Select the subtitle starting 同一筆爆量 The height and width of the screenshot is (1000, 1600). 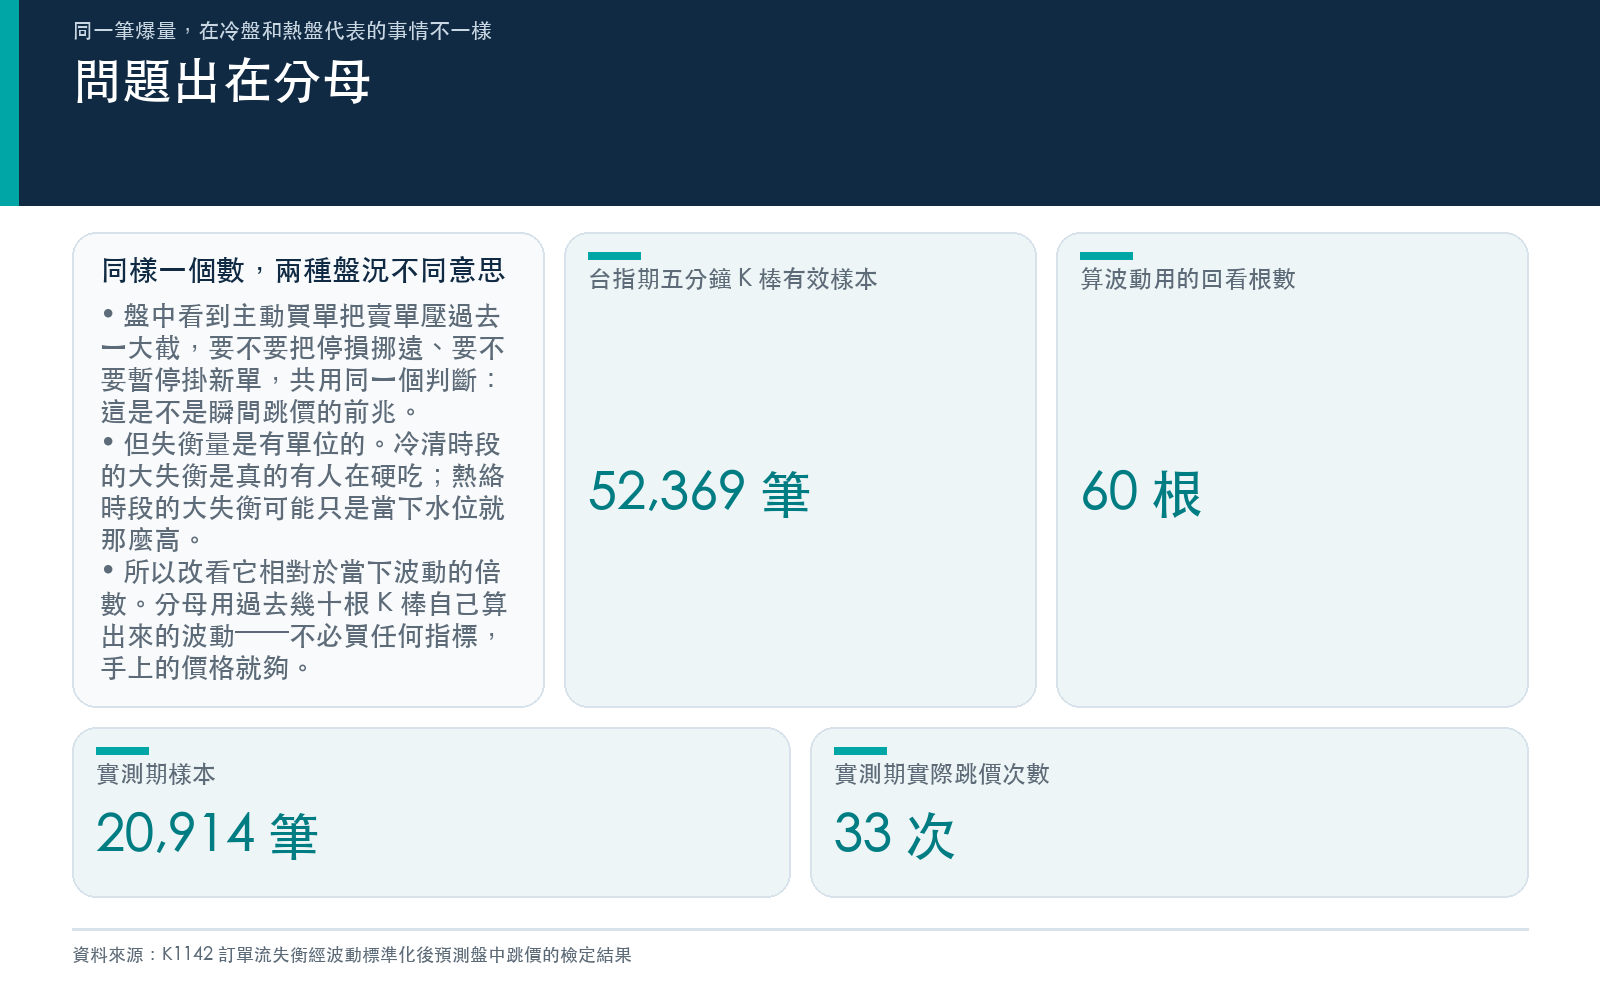point(282,31)
